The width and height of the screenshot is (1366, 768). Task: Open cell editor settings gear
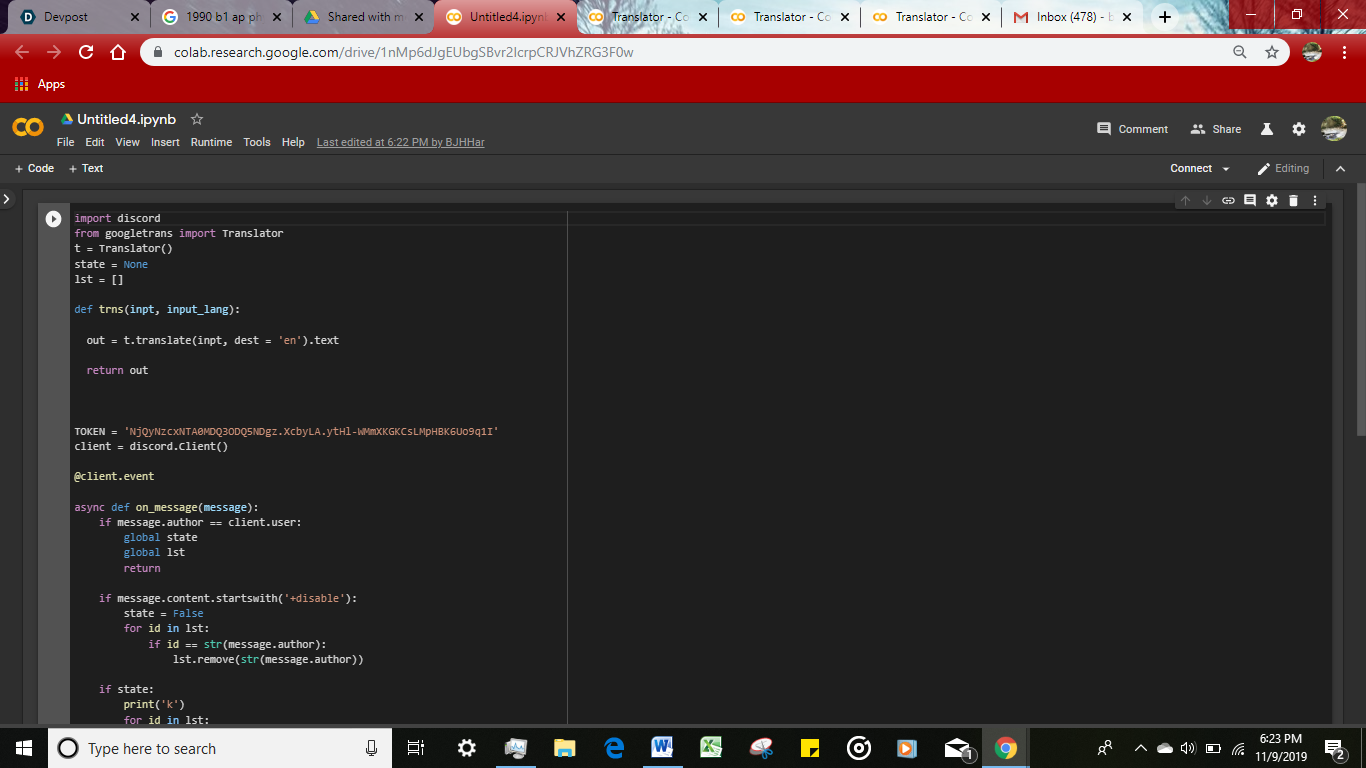click(x=1271, y=201)
